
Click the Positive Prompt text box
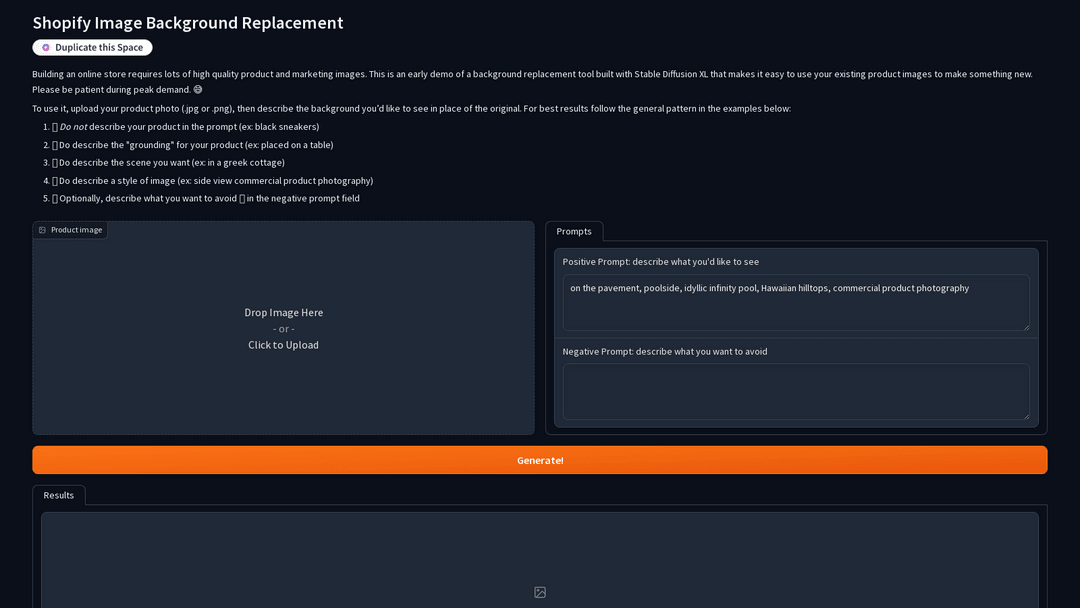click(796, 302)
